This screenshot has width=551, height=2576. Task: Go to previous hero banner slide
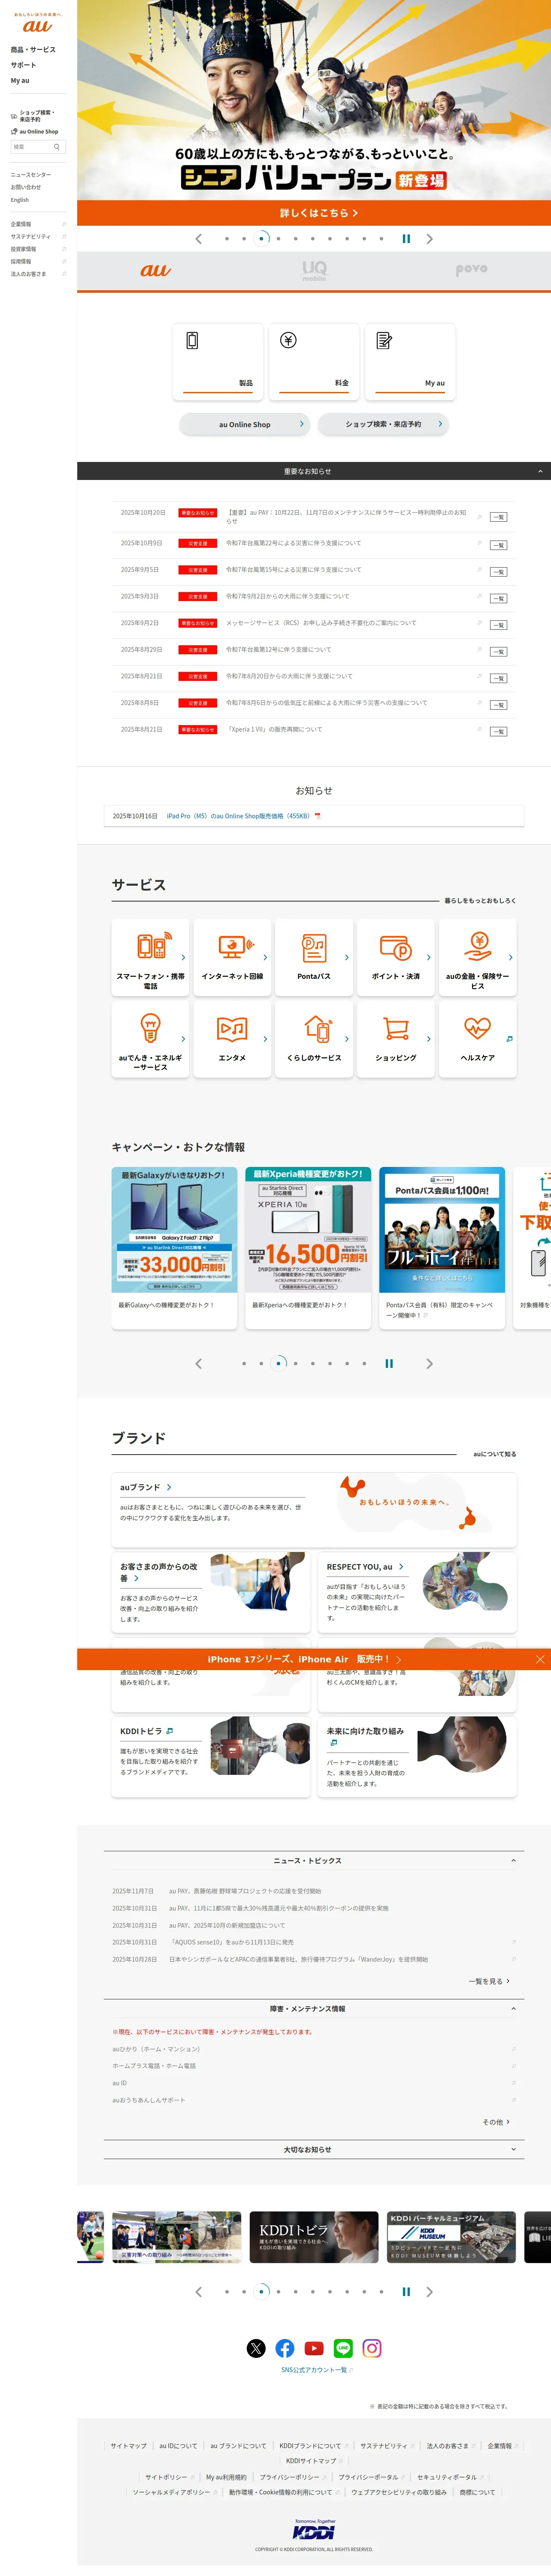[198, 239]
